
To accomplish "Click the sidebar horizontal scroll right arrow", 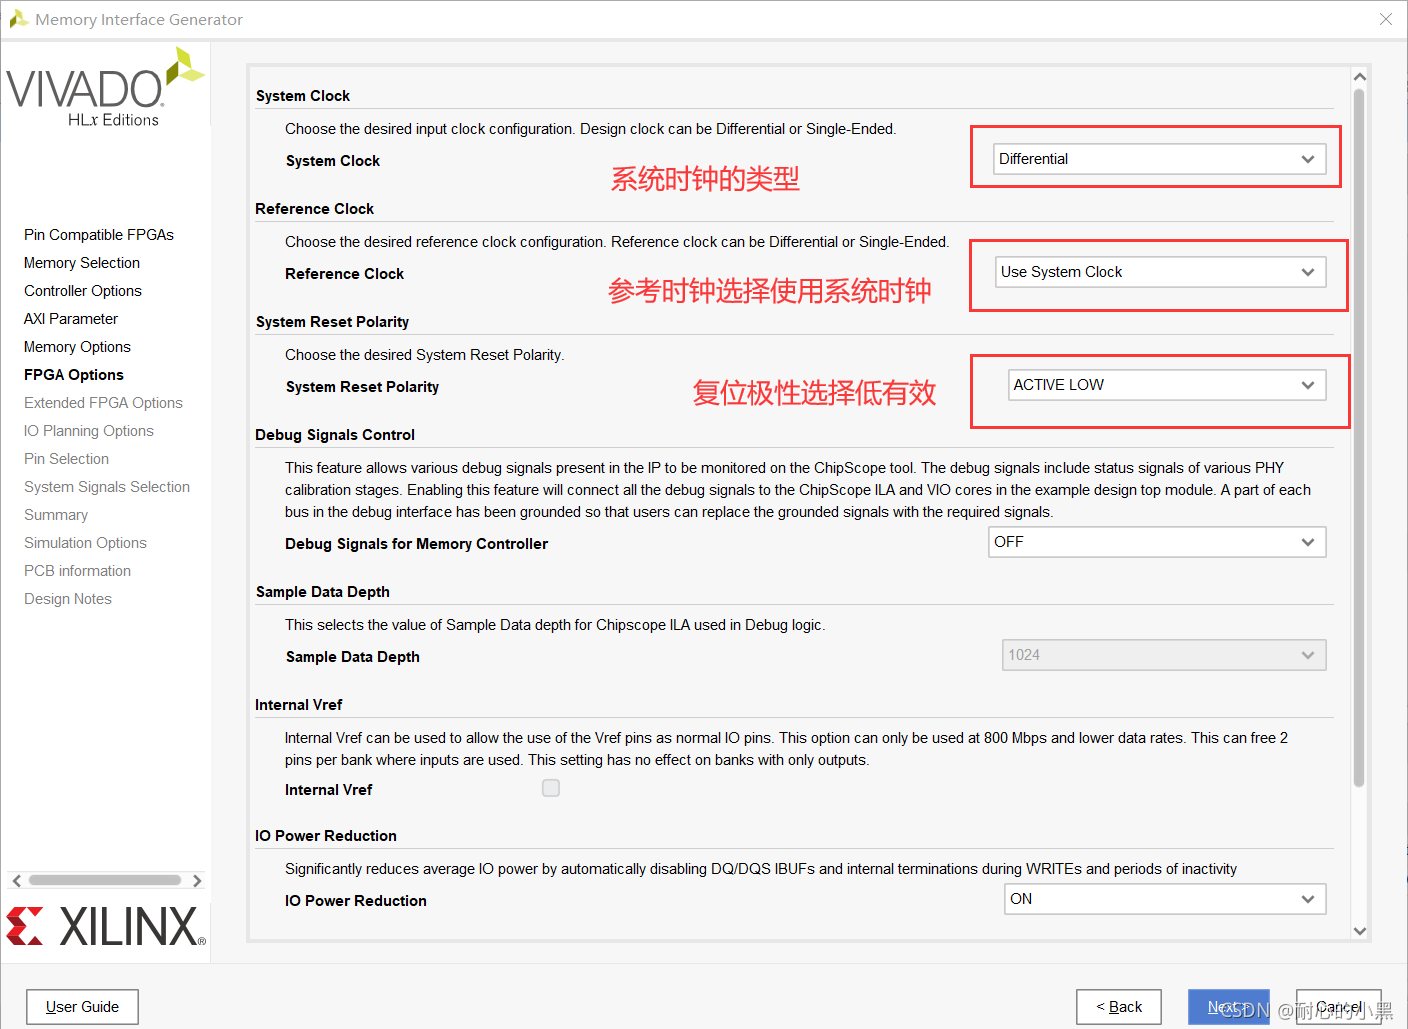I will coord(197,881).
